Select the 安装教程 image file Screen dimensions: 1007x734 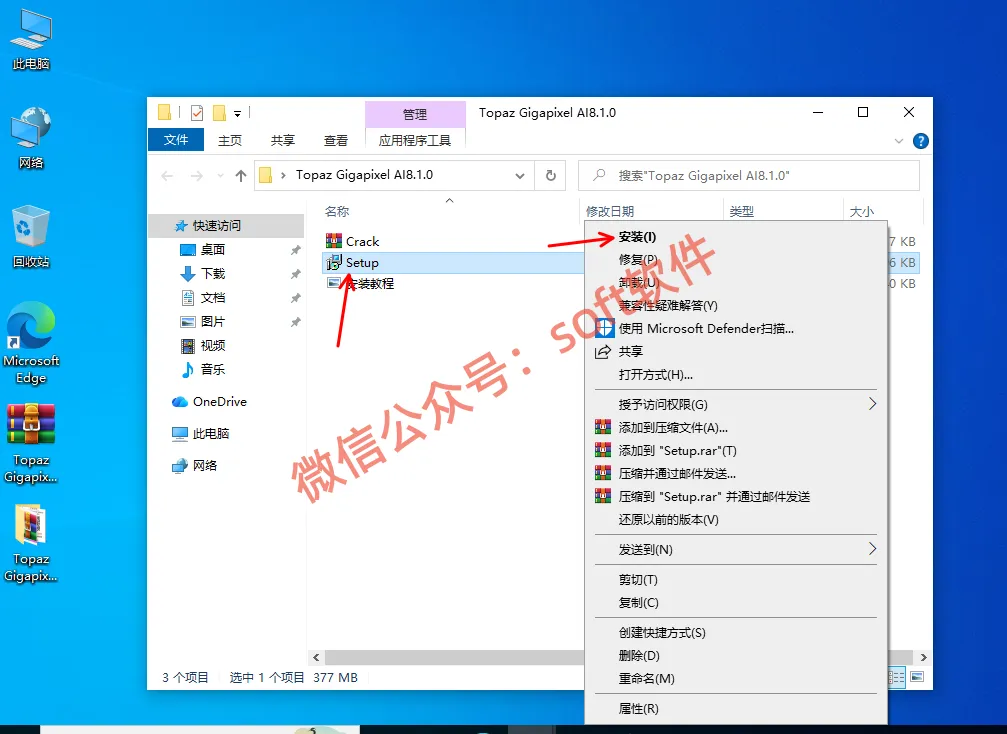(x=360, y=283)
